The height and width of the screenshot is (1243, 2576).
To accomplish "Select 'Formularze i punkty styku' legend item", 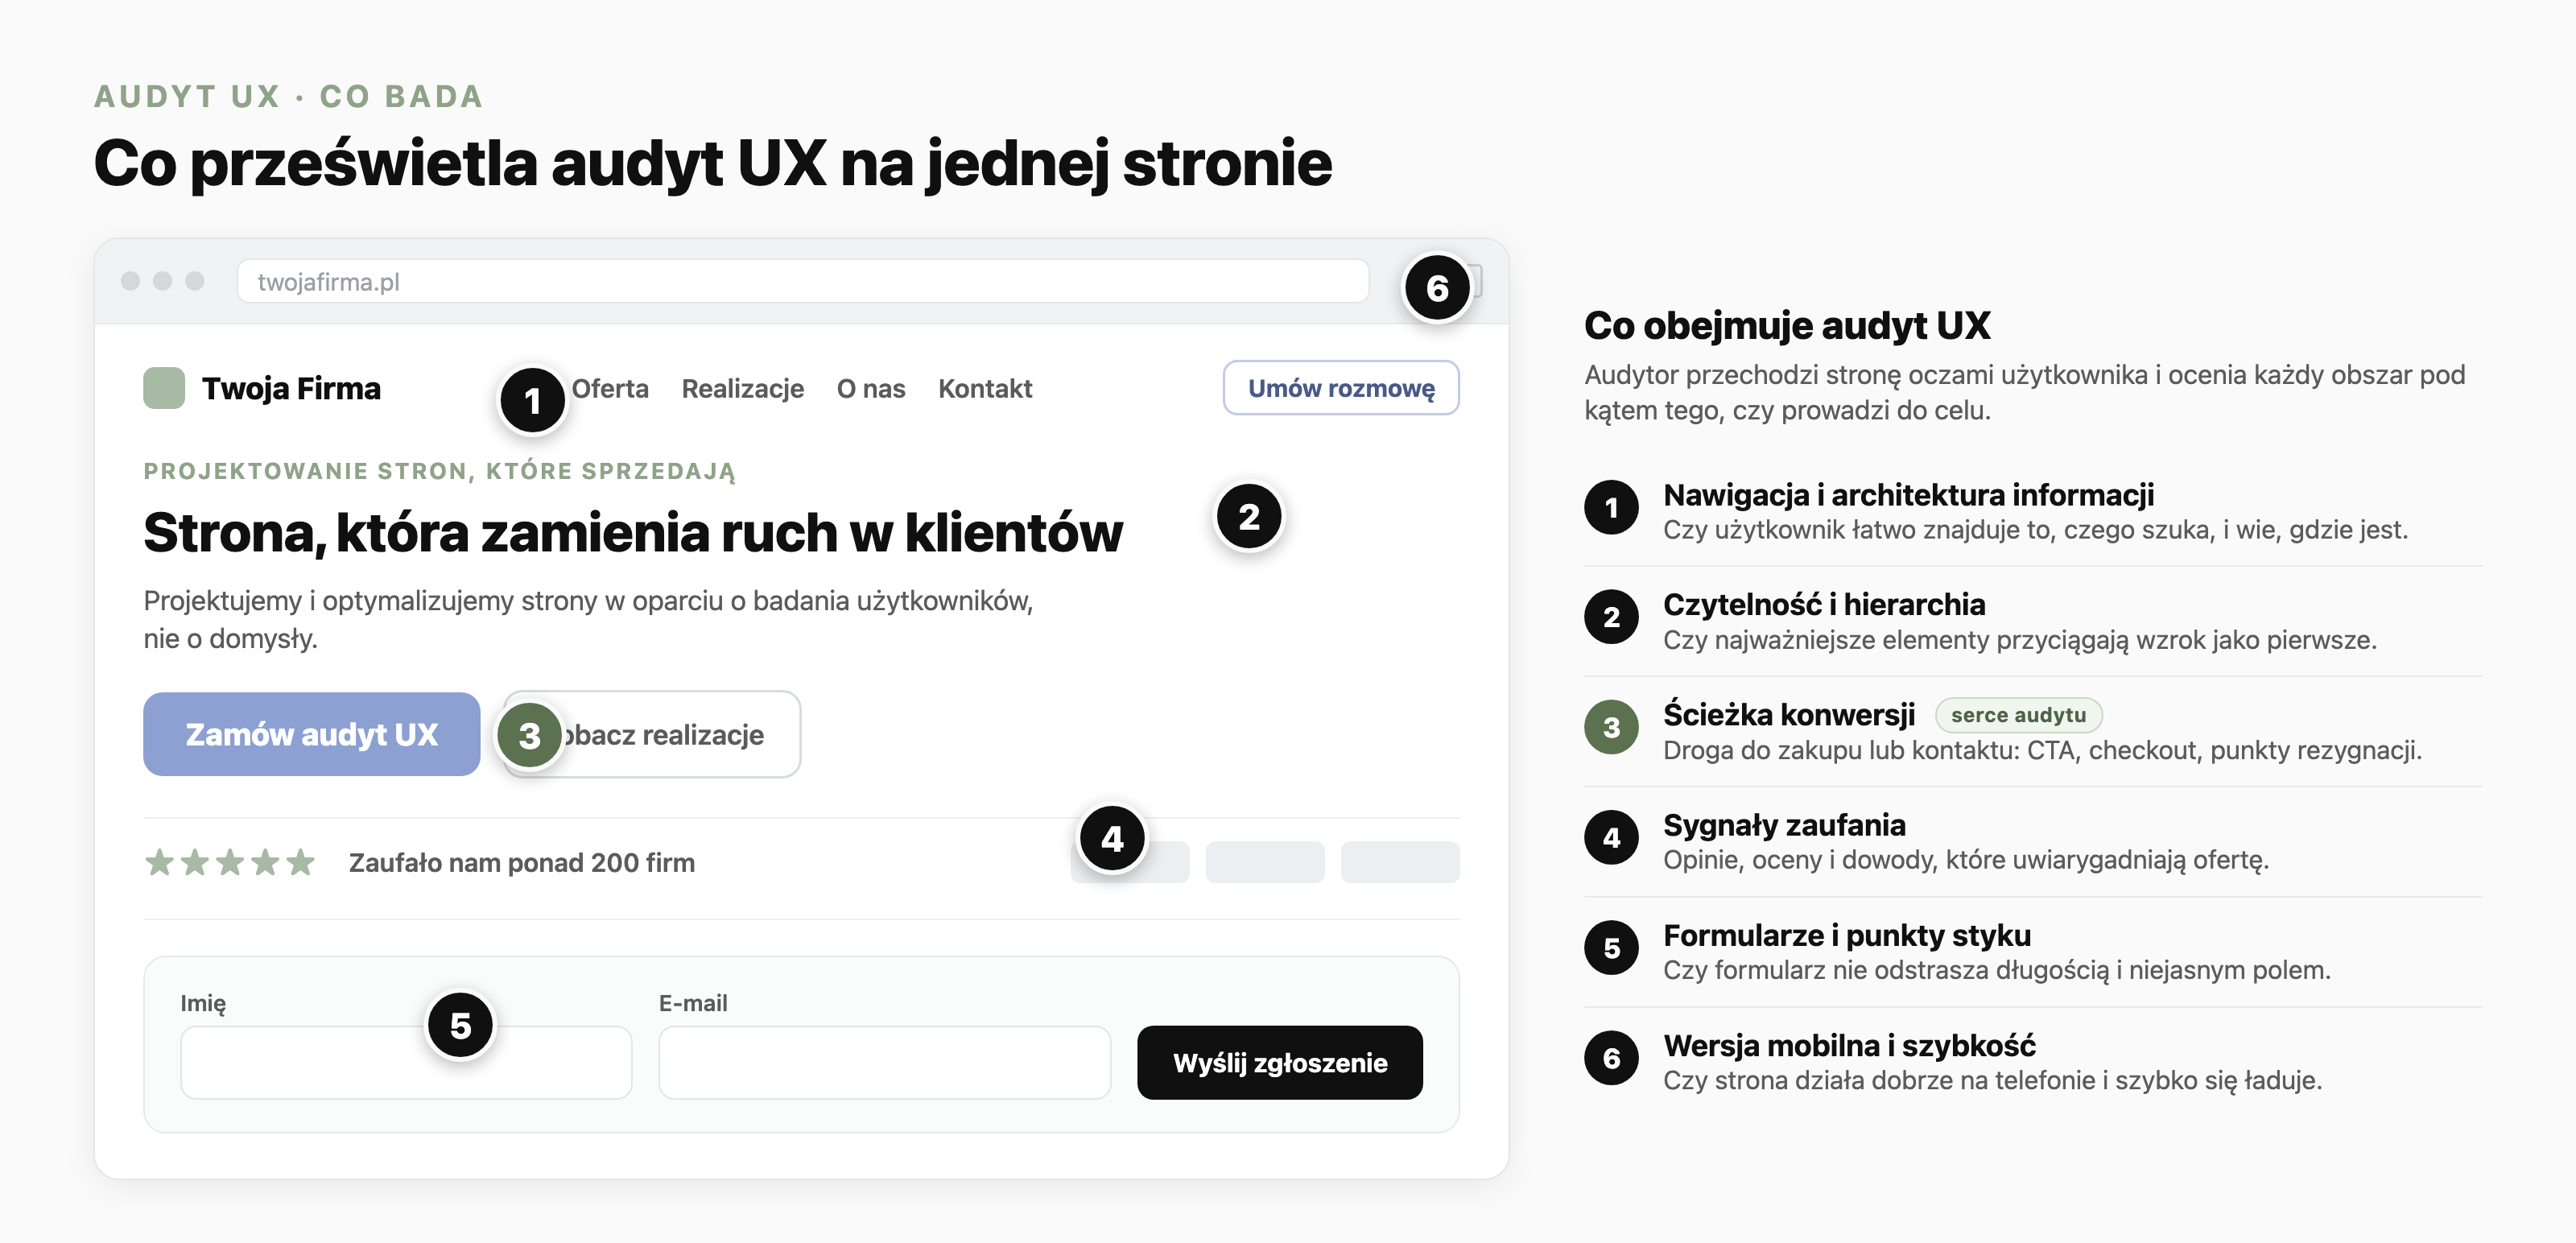I will [x=2033, y=952].
